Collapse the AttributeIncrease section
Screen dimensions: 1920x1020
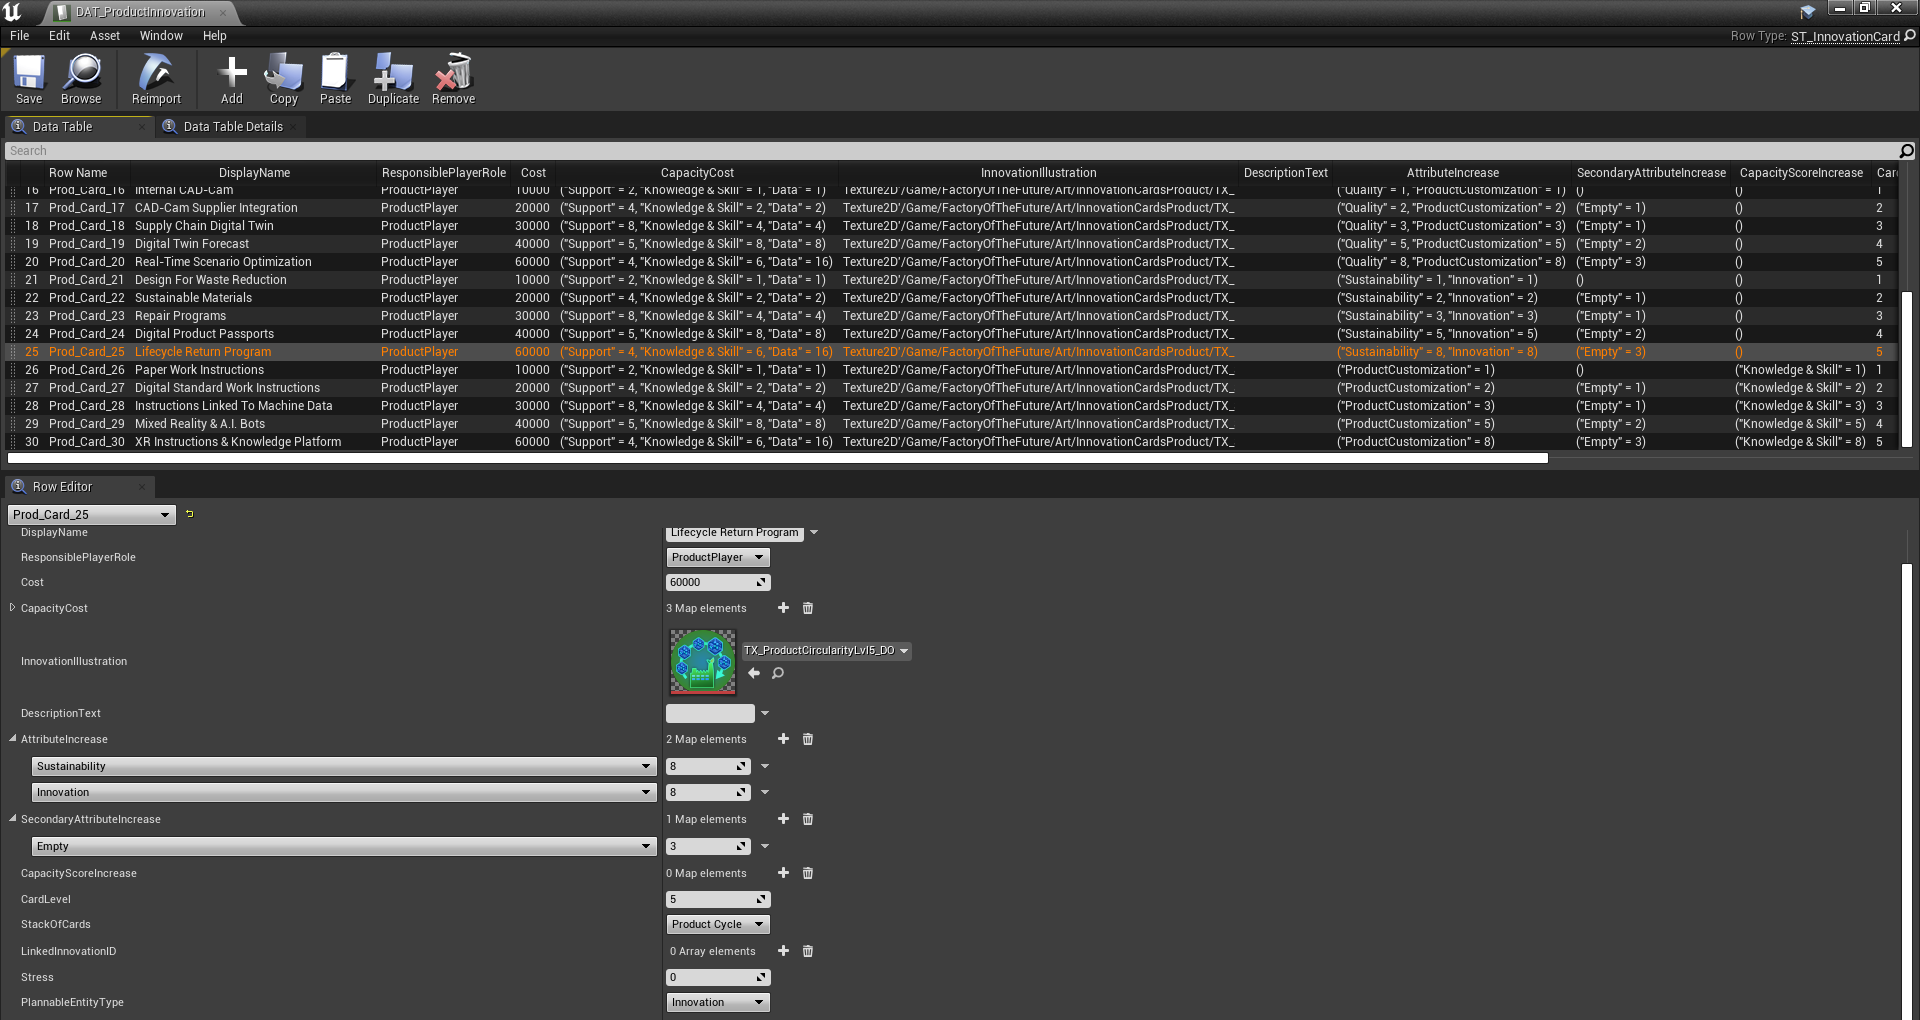pos(12,739)
